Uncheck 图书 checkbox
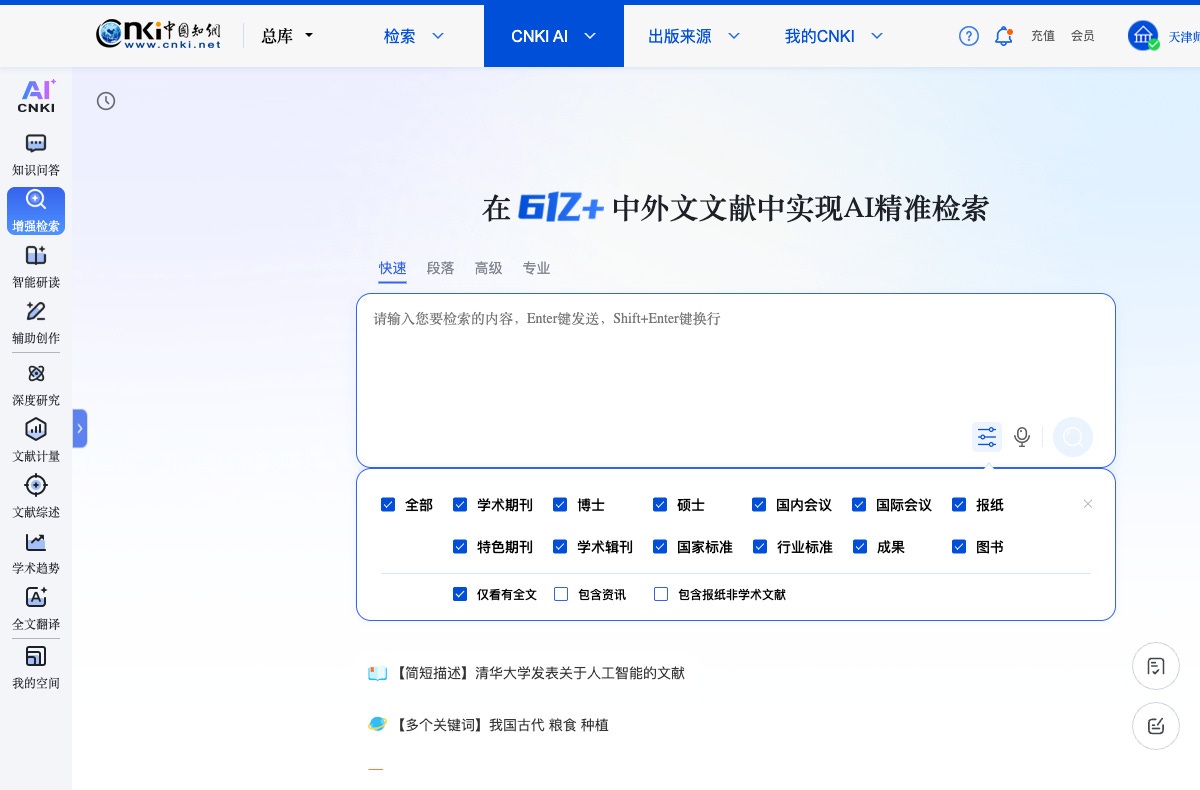Viewport: 1200px width, 790px height. (959, 547)
